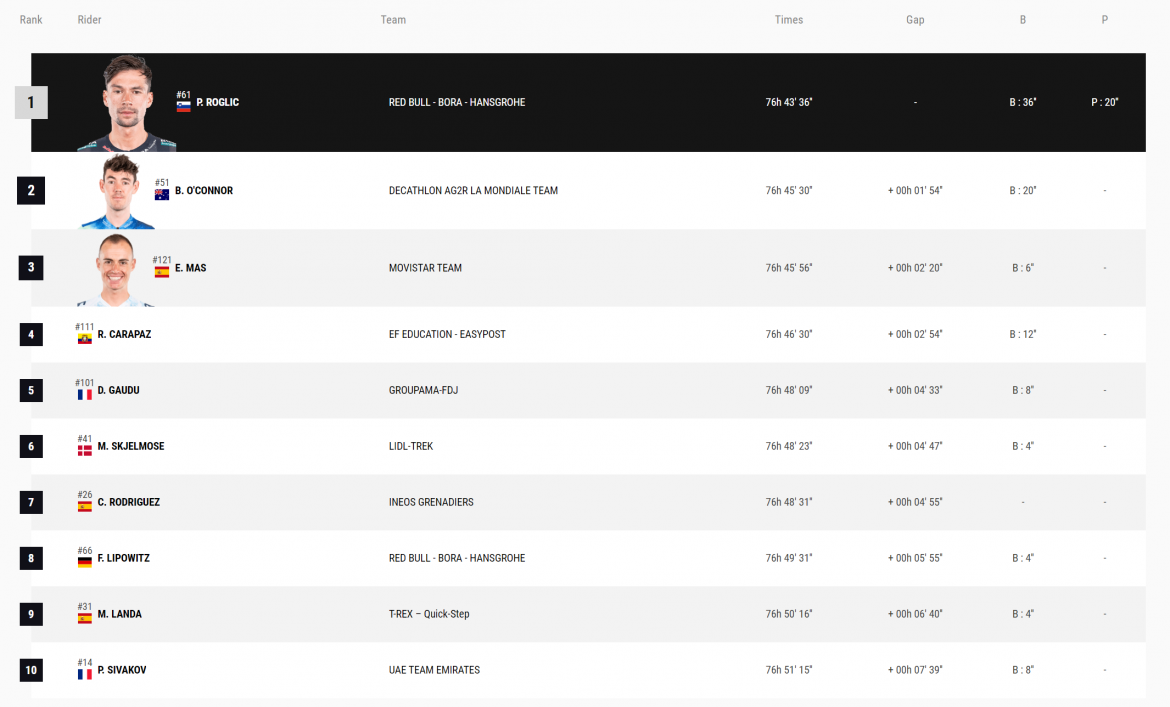Click team name Ineos Grenadiers
The height and width of the screenshot is (707, 1170).
(x=431, y=502)
